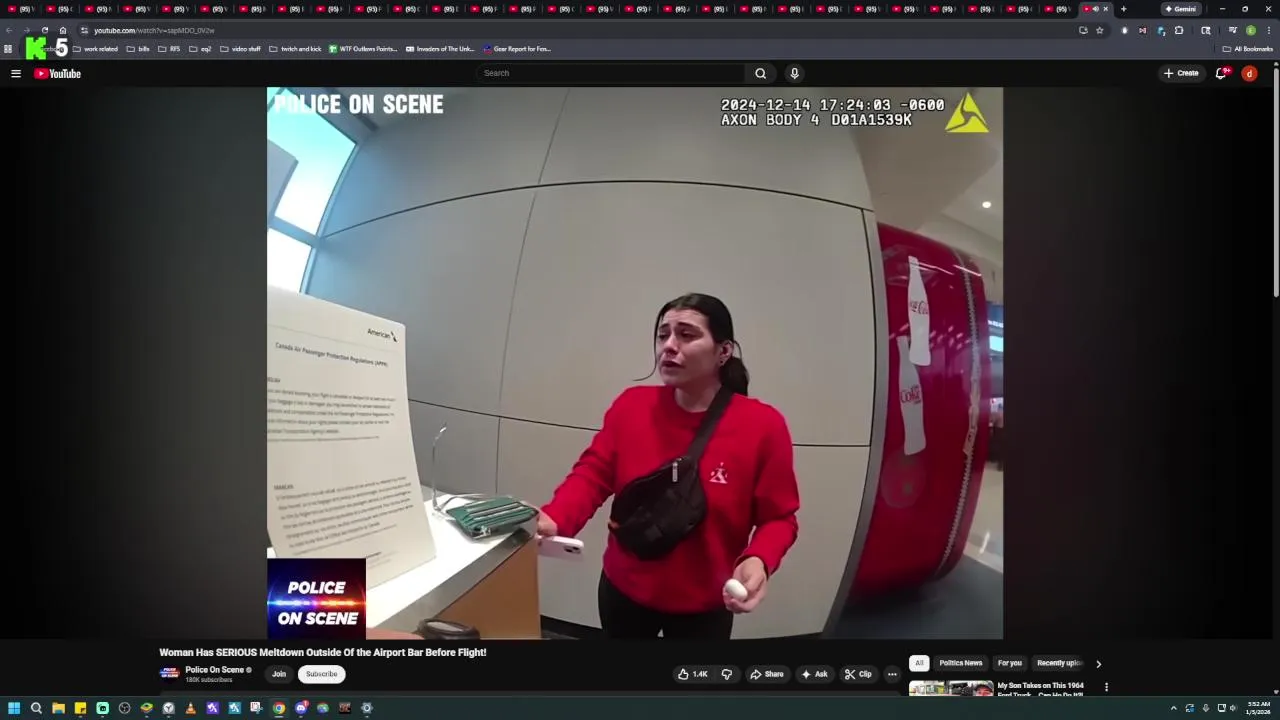Screen dimensions: 1280x720
Task: Open the Gemini button in Chrome
Action: 1180,9
